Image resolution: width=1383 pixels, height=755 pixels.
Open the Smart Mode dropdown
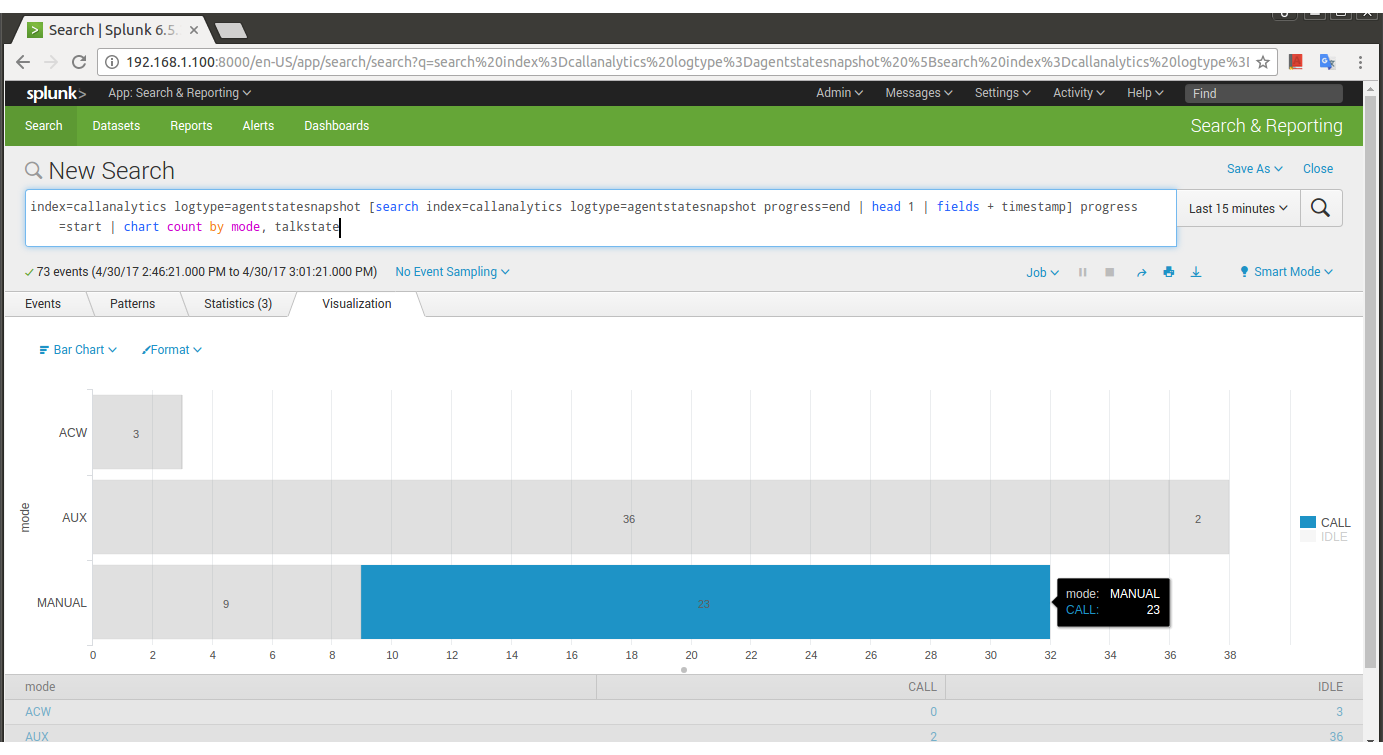(x=1286, y=272)
